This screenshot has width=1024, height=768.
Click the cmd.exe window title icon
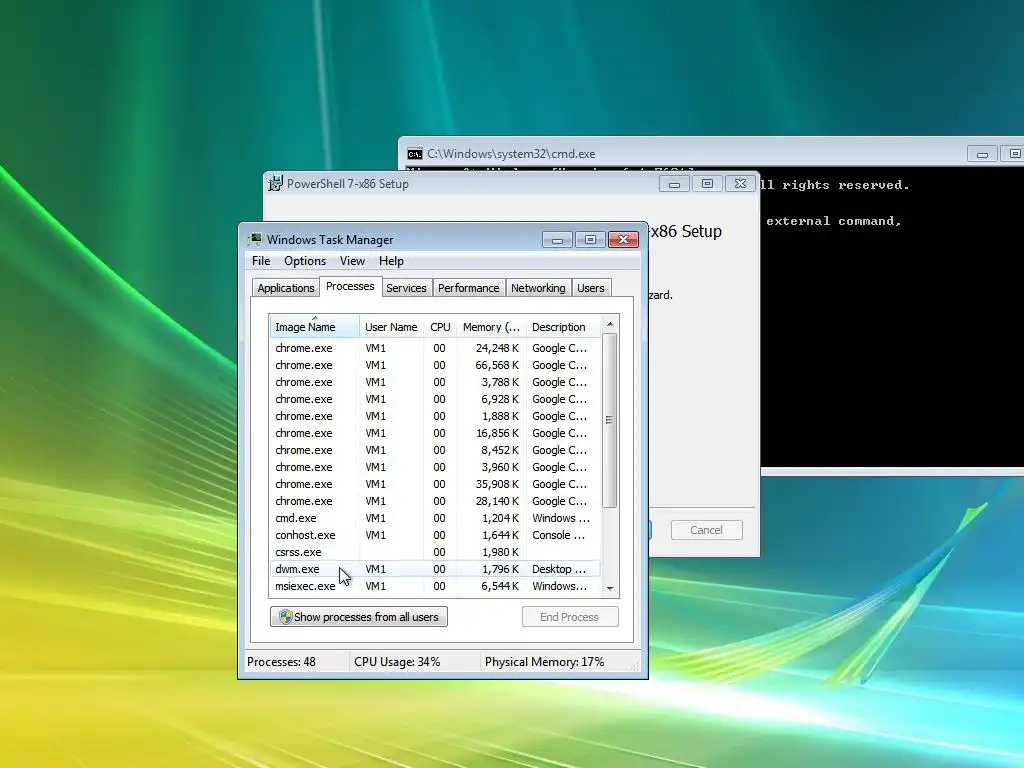[415, 154]
